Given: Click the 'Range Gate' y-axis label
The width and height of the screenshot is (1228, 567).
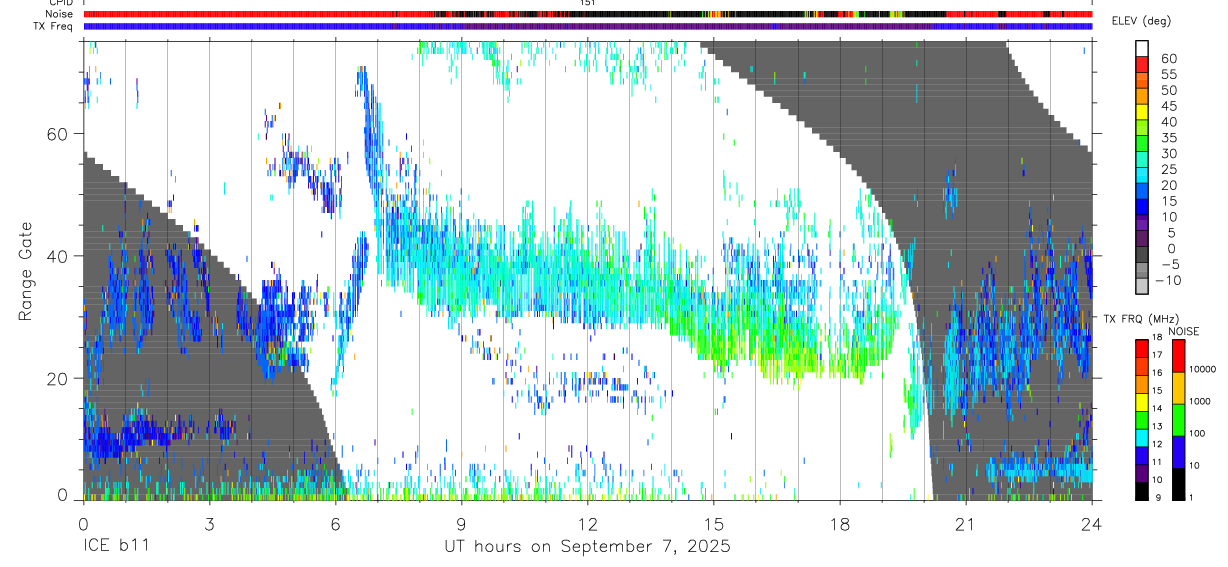Looking at the screenshot, I should coord(25,271).
